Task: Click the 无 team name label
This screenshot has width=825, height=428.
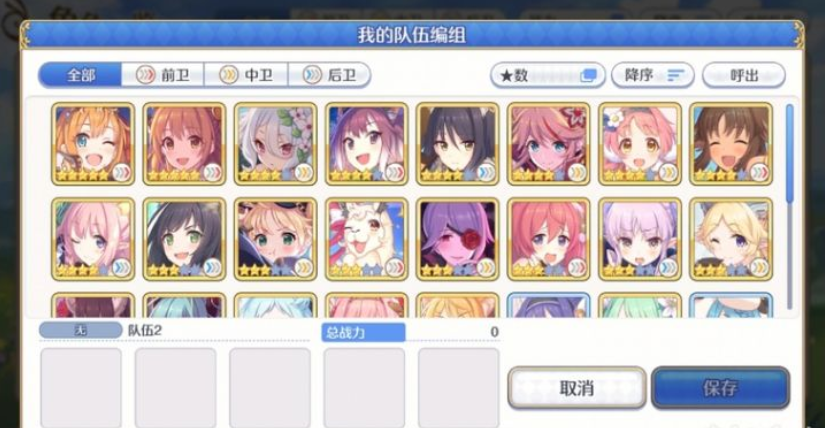Action: click(x=81, y=330)
